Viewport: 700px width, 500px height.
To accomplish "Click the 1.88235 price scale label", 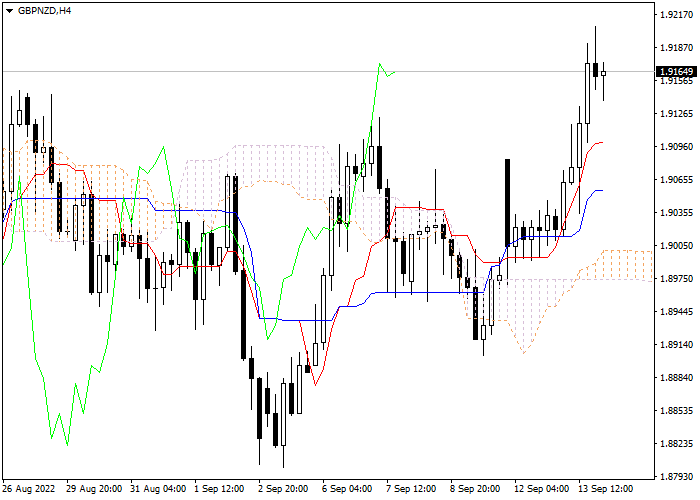I will pos(676,444).
